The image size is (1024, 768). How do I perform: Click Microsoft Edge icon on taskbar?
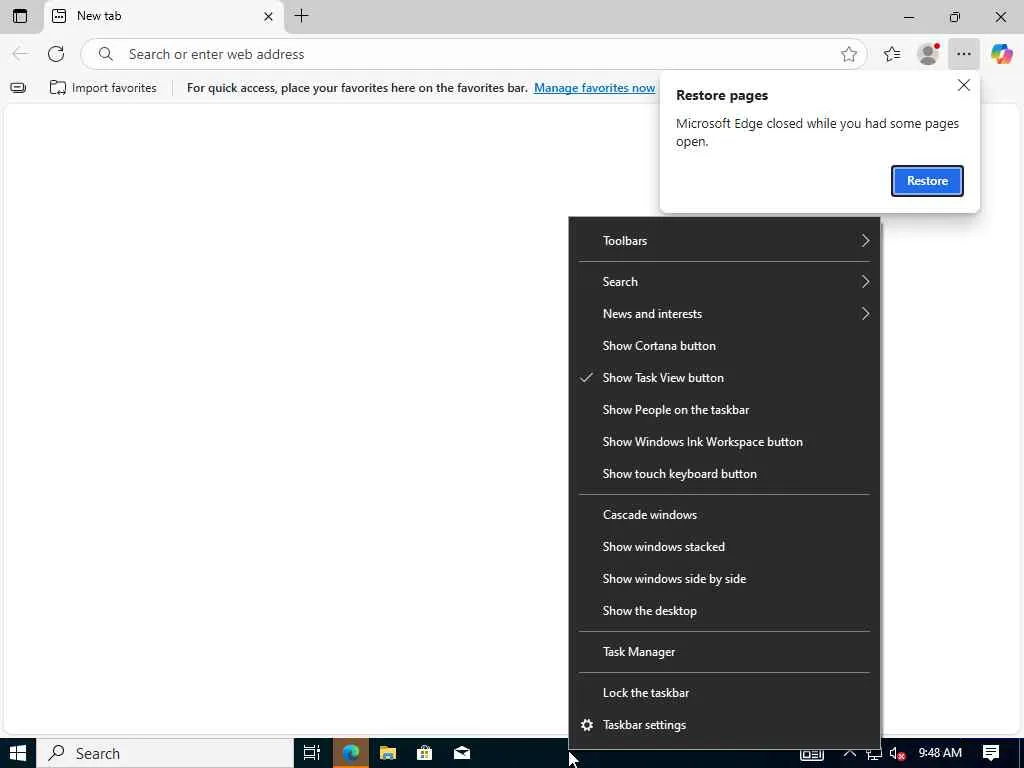[x=351, y=753]
